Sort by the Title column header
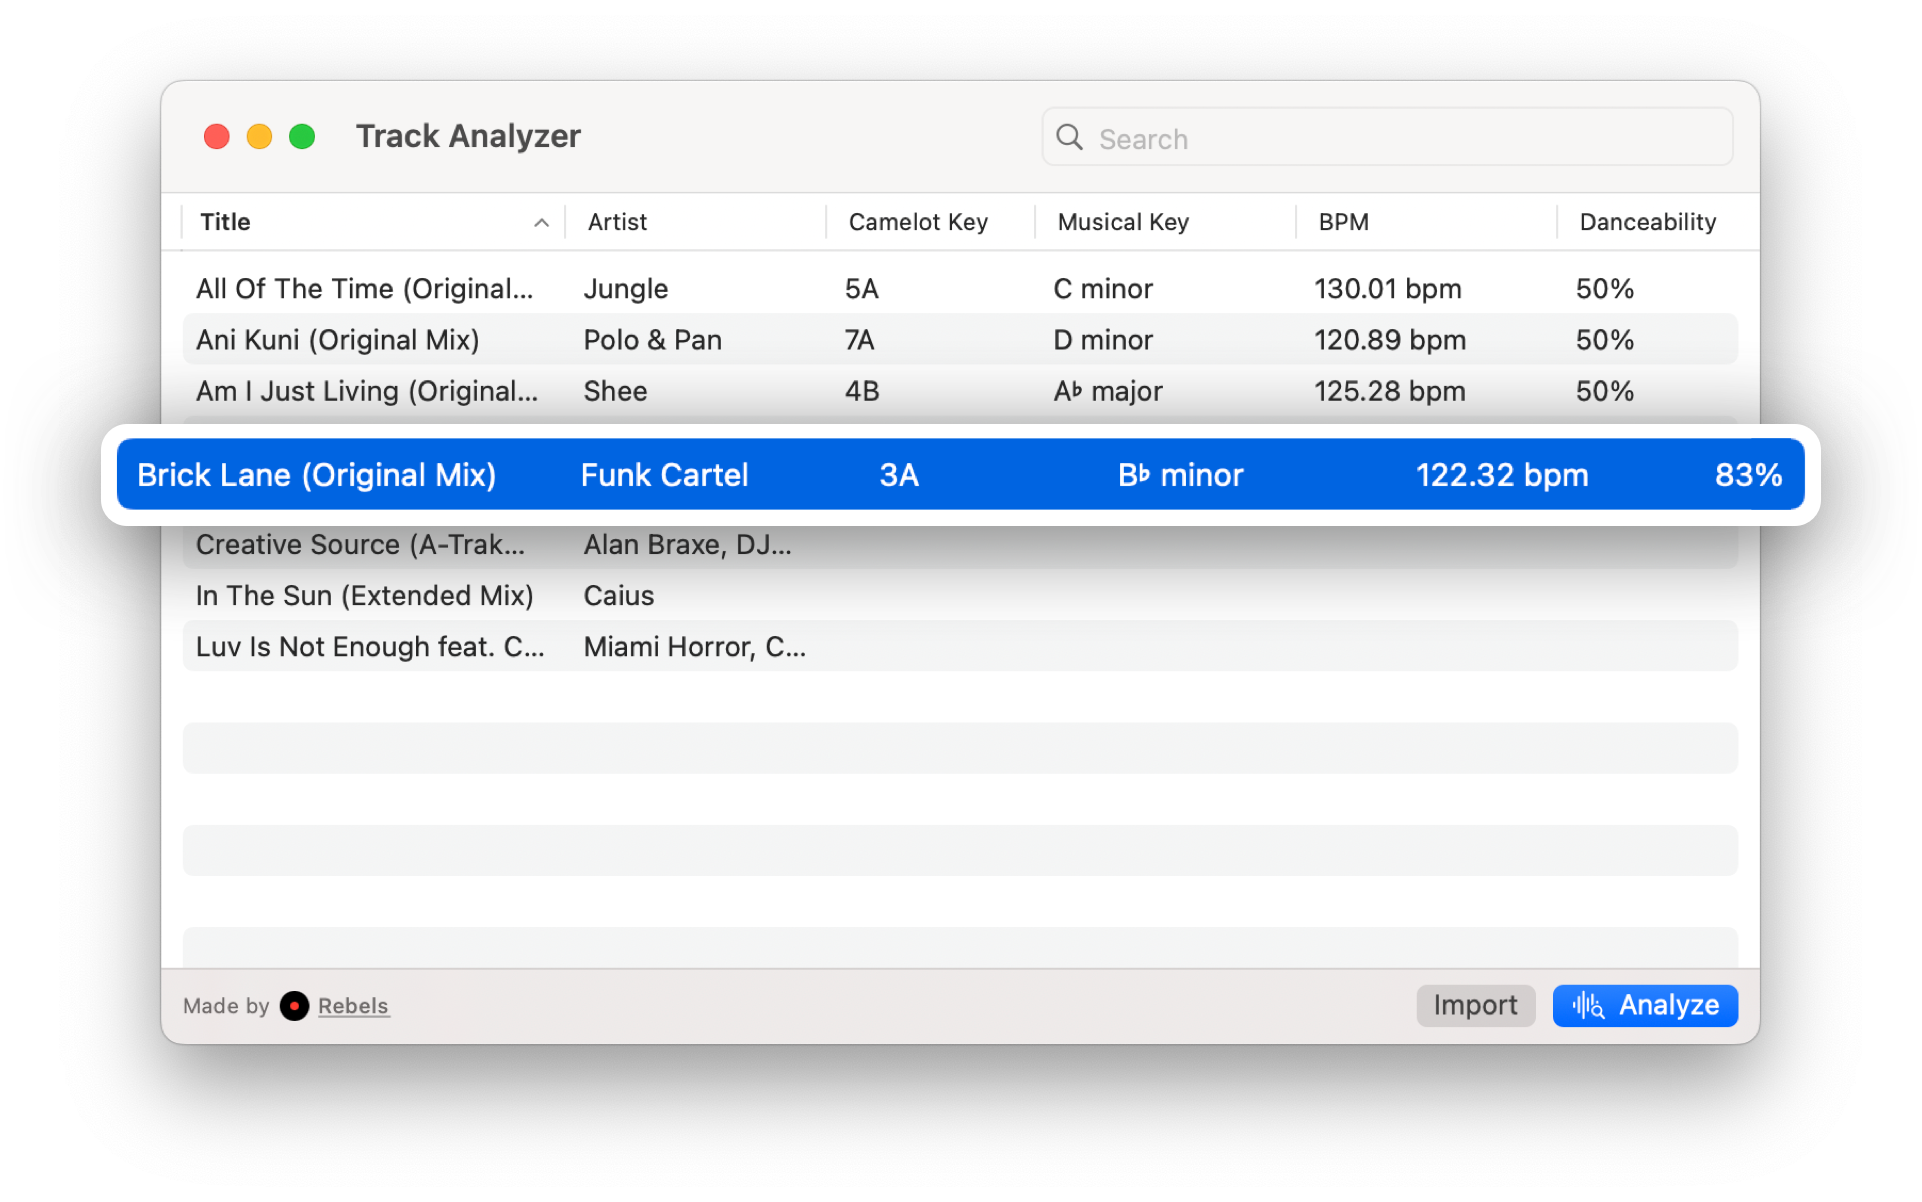The image size is (1922, 1202). coord(225,222)
